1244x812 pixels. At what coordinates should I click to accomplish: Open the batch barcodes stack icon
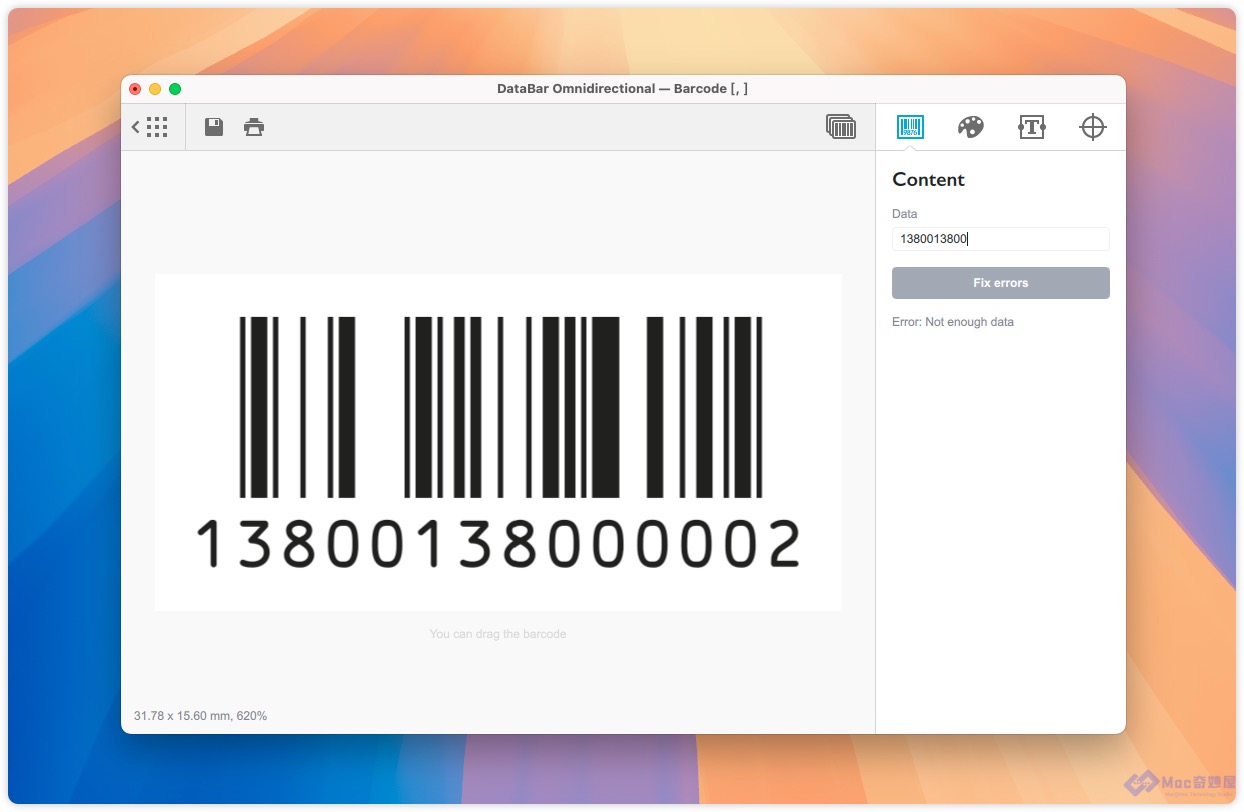tap(841, 126)
